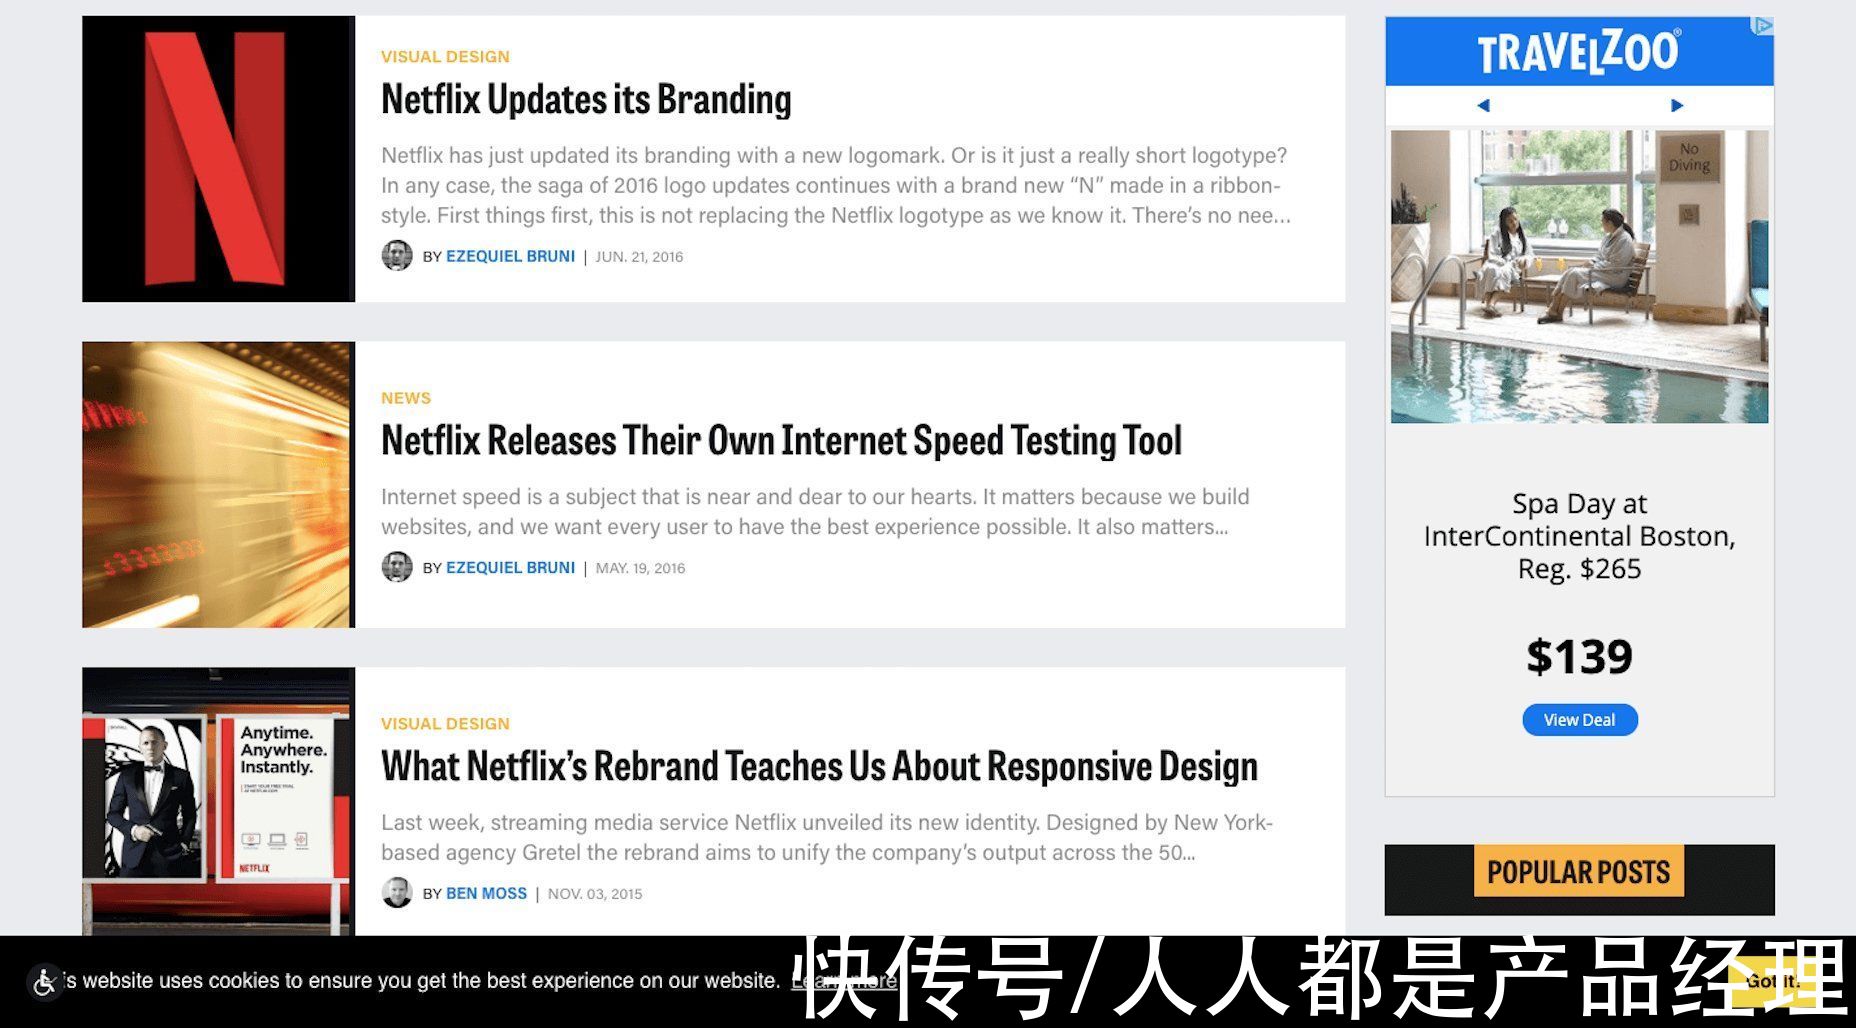Open What Netflix's Rebrand Teaches Us article
Image resolution: width=1856 pixels, height=1028 pixels.
click(819, 766)
